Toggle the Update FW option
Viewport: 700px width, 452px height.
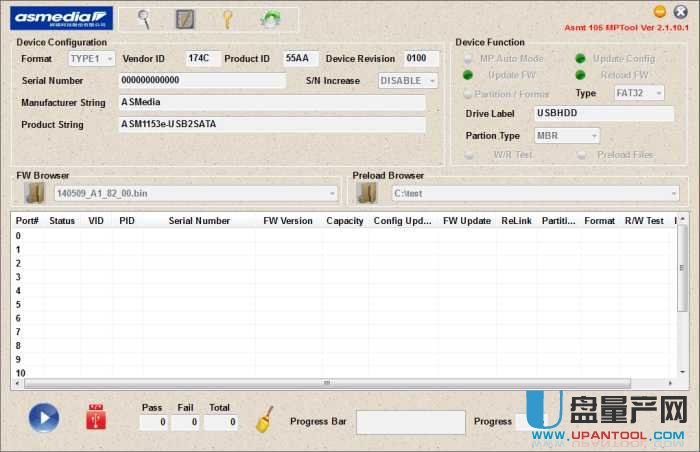pos(470,76)
